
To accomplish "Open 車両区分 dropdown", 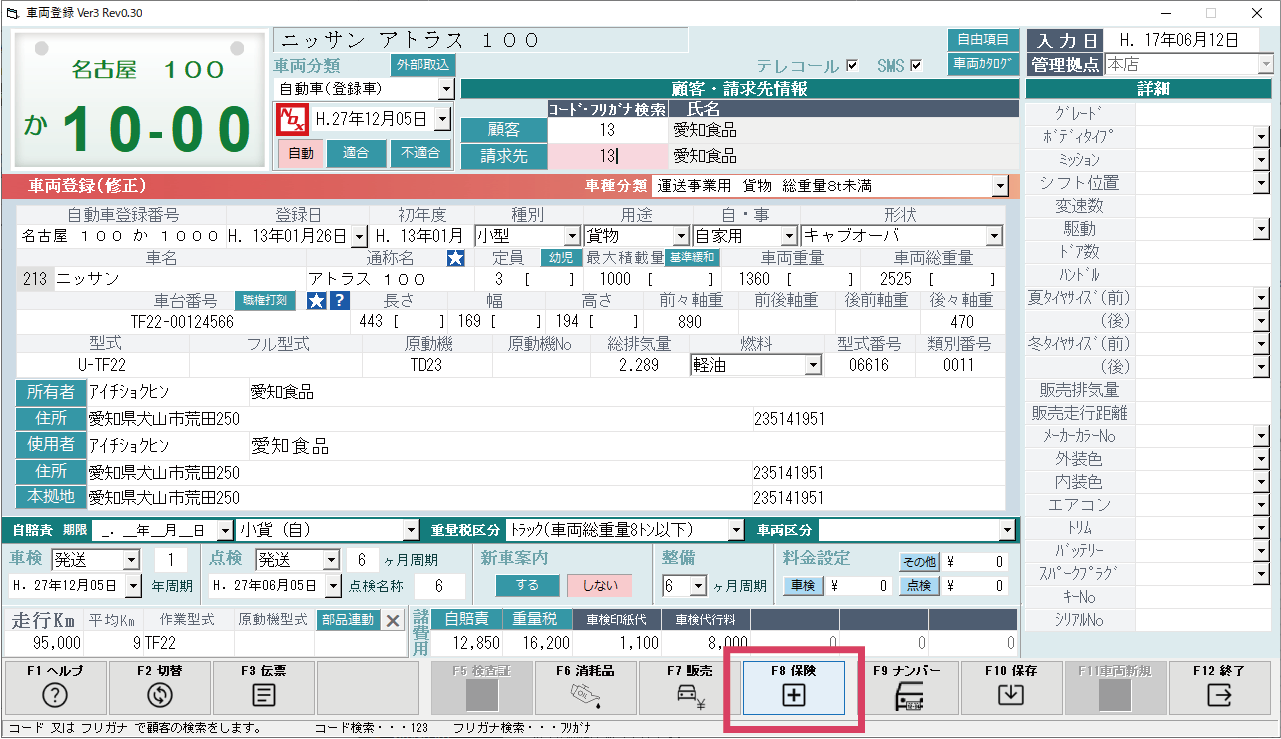I will 1006,530.
